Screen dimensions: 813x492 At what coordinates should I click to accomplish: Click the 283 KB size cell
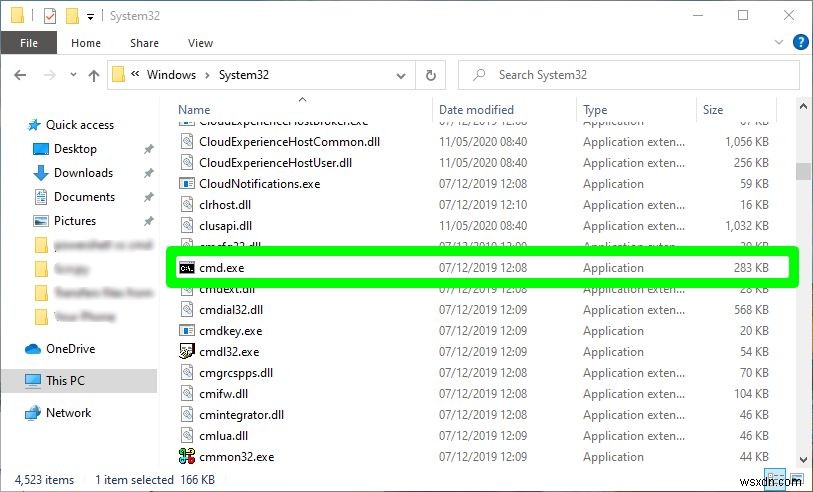coord(751,268)
